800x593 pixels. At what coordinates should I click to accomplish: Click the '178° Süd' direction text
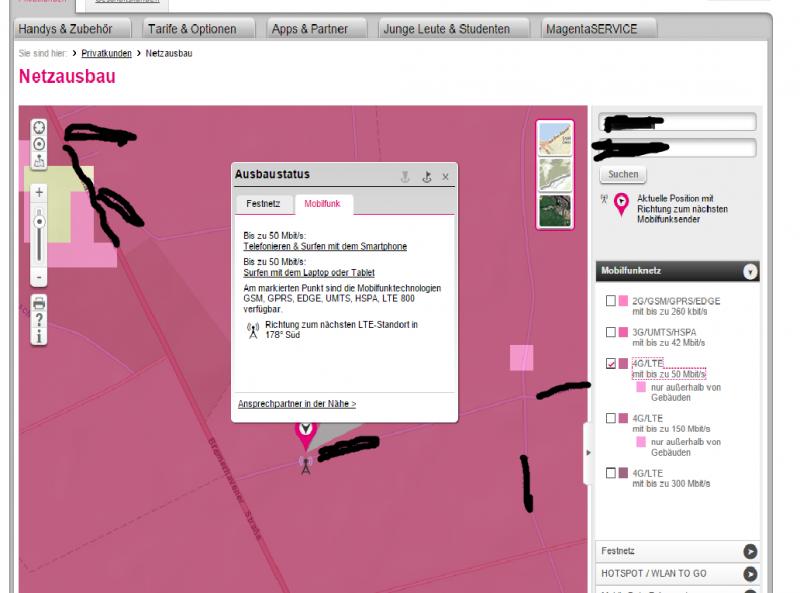tap(283, 335)
